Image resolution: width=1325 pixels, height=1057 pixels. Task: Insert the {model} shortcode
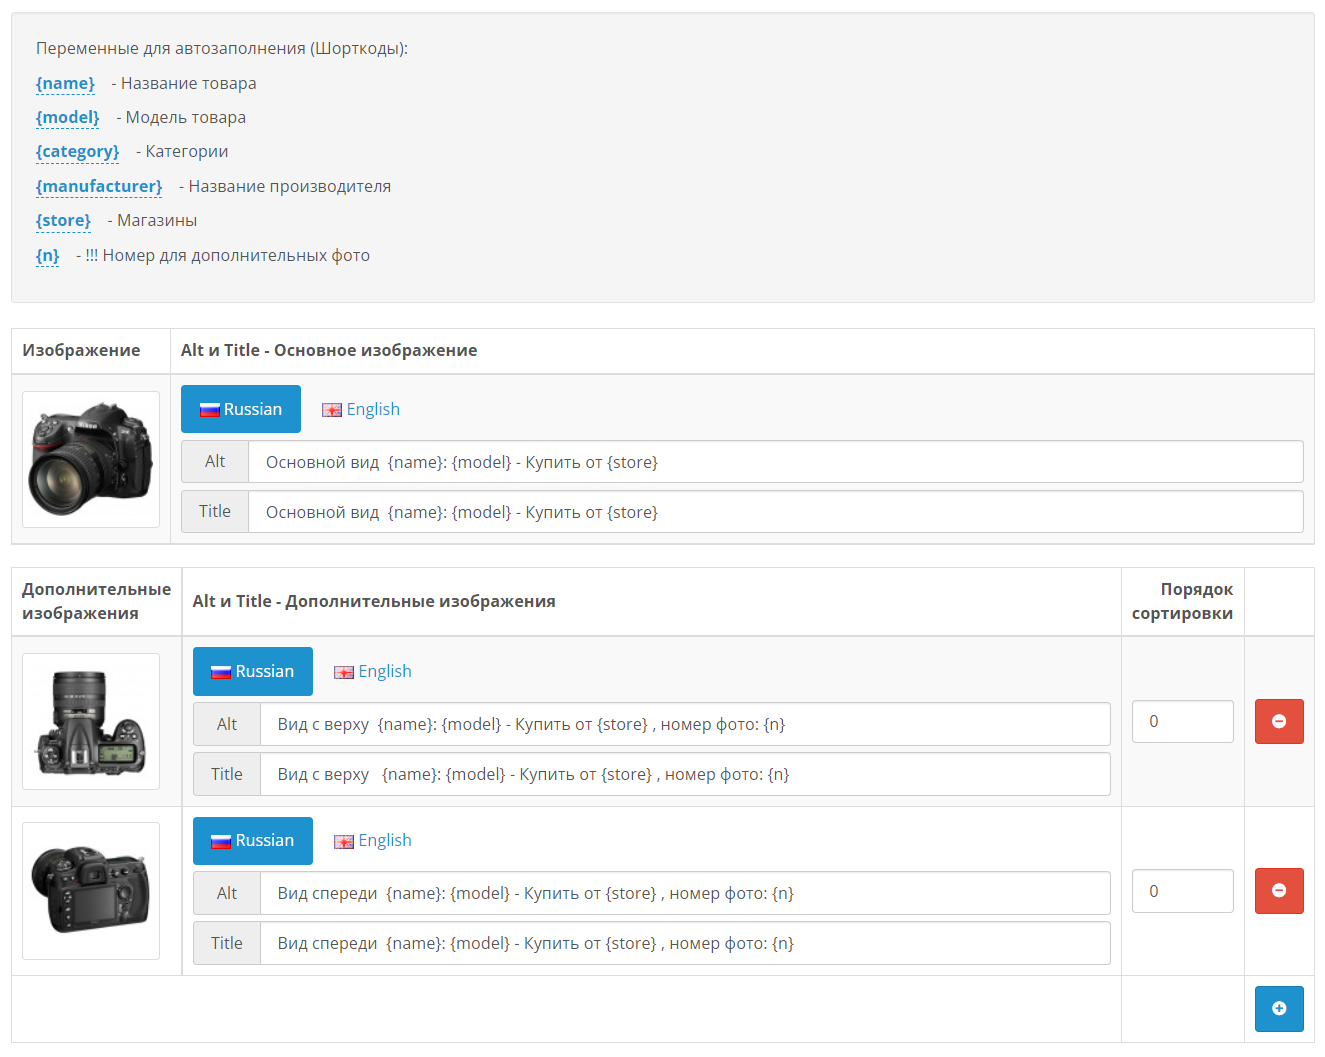tap(67, 117)
